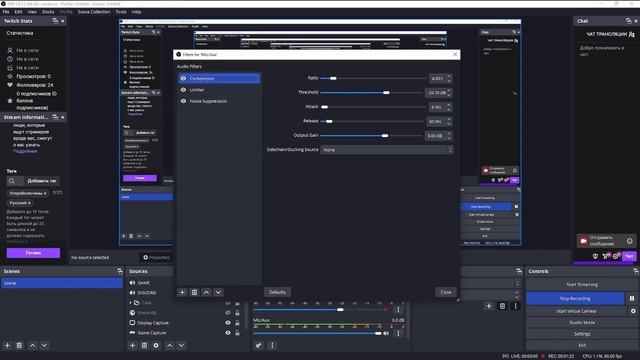Open the Tools menu
640x360 pixels.
click(121, 12)
